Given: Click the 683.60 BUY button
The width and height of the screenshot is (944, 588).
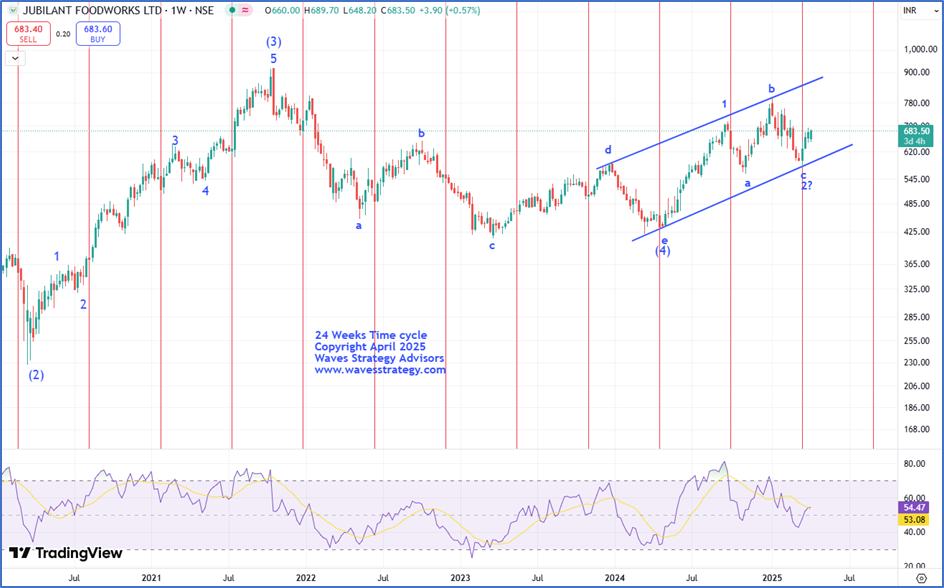Looking at the screenshot, I should [98, 34].
